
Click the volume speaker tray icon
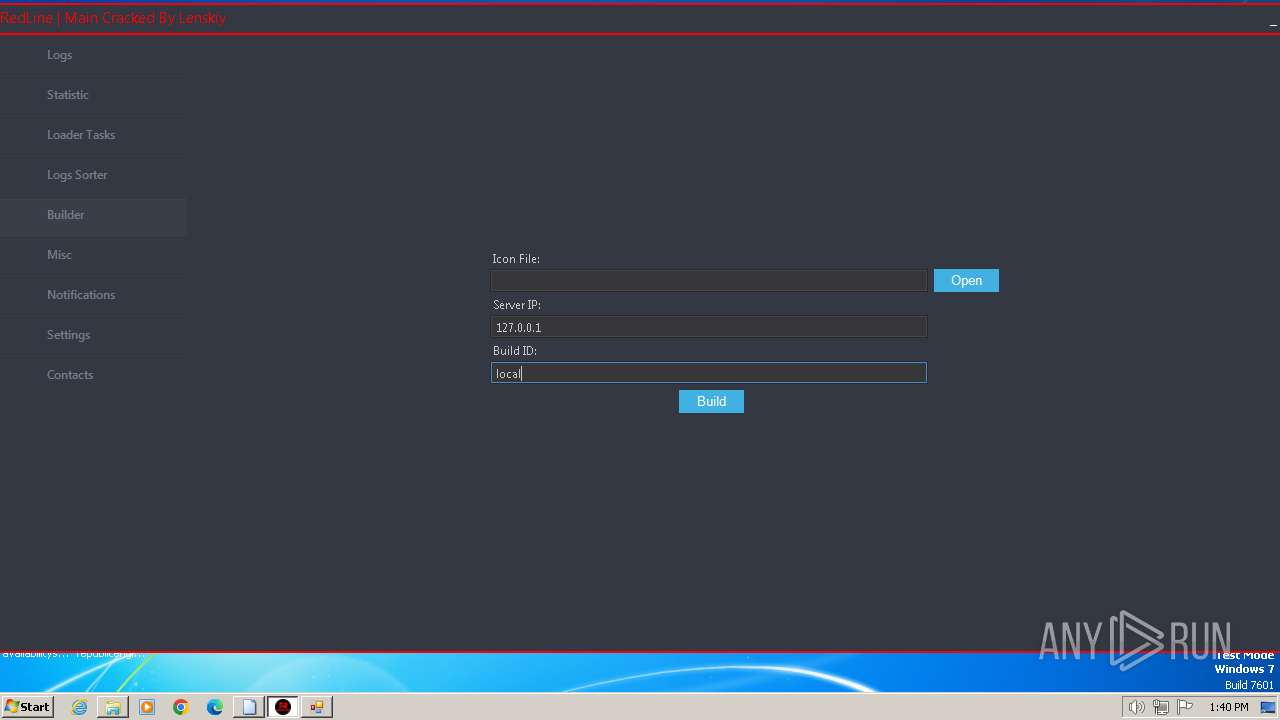(x=1136, y=707)
